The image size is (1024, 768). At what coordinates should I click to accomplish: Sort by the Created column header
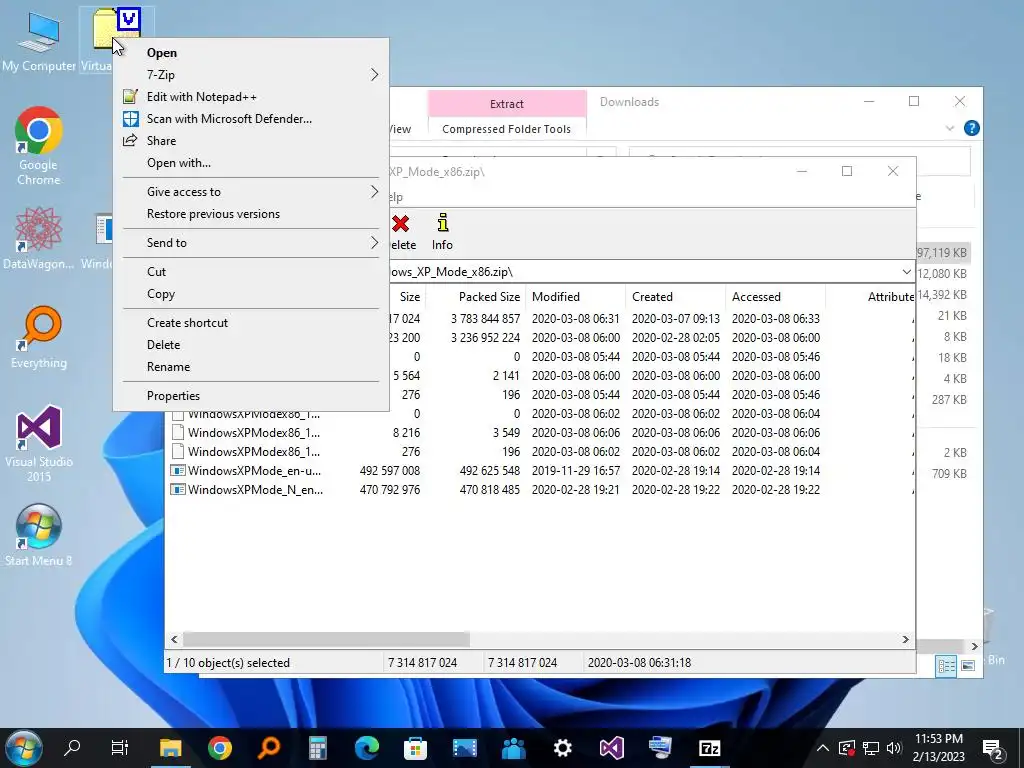pyautogui.click(x=676, y=296)
